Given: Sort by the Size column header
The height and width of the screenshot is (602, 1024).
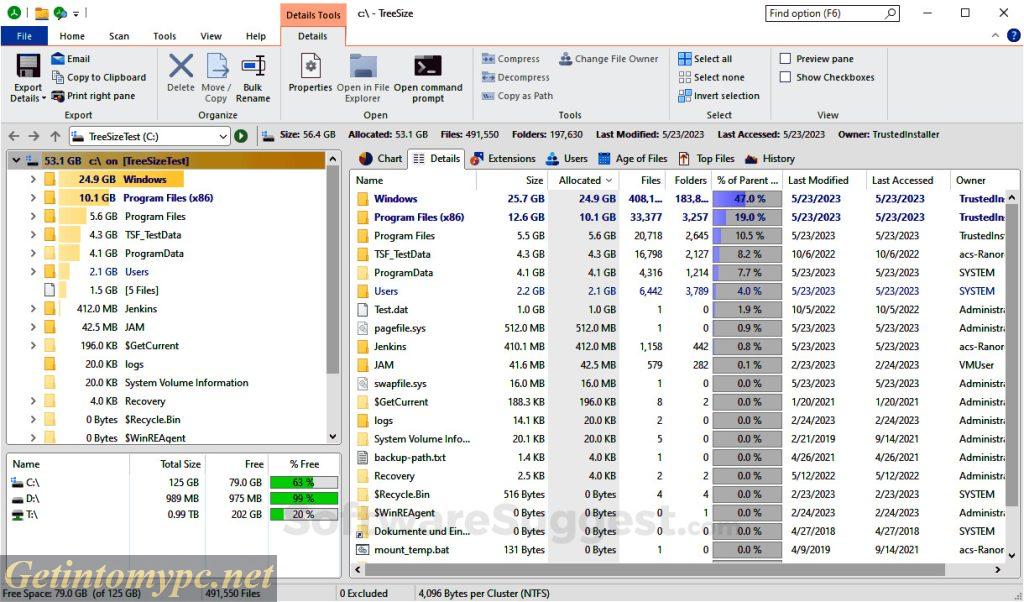Looking at the screenshot, I should click(x=512, y=180).
